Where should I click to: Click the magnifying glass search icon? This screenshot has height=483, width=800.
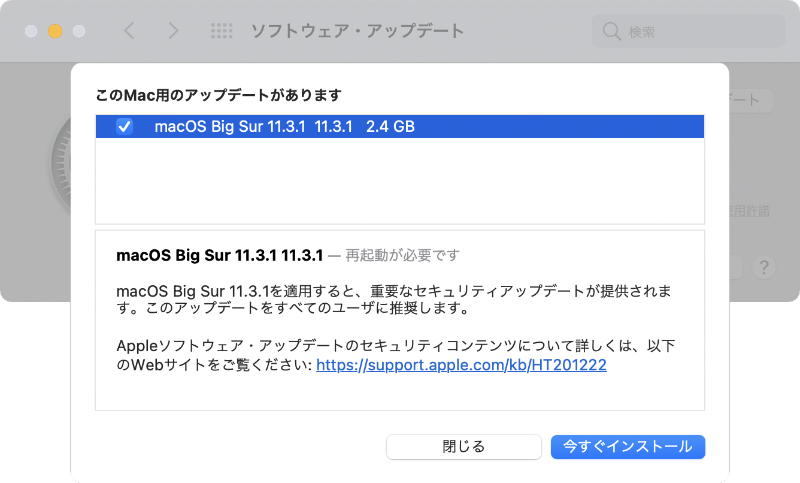(611, 32)
